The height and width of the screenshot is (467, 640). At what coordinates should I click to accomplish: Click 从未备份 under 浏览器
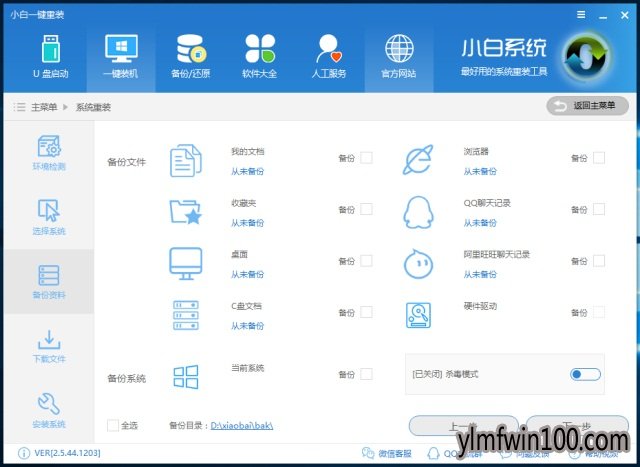click(x=480, y=171)
